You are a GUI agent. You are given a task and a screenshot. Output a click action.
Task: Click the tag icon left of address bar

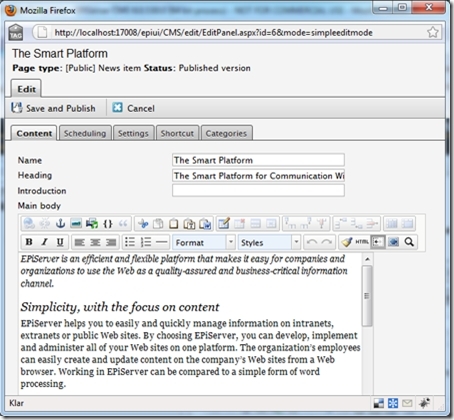(x=16, y=32)
